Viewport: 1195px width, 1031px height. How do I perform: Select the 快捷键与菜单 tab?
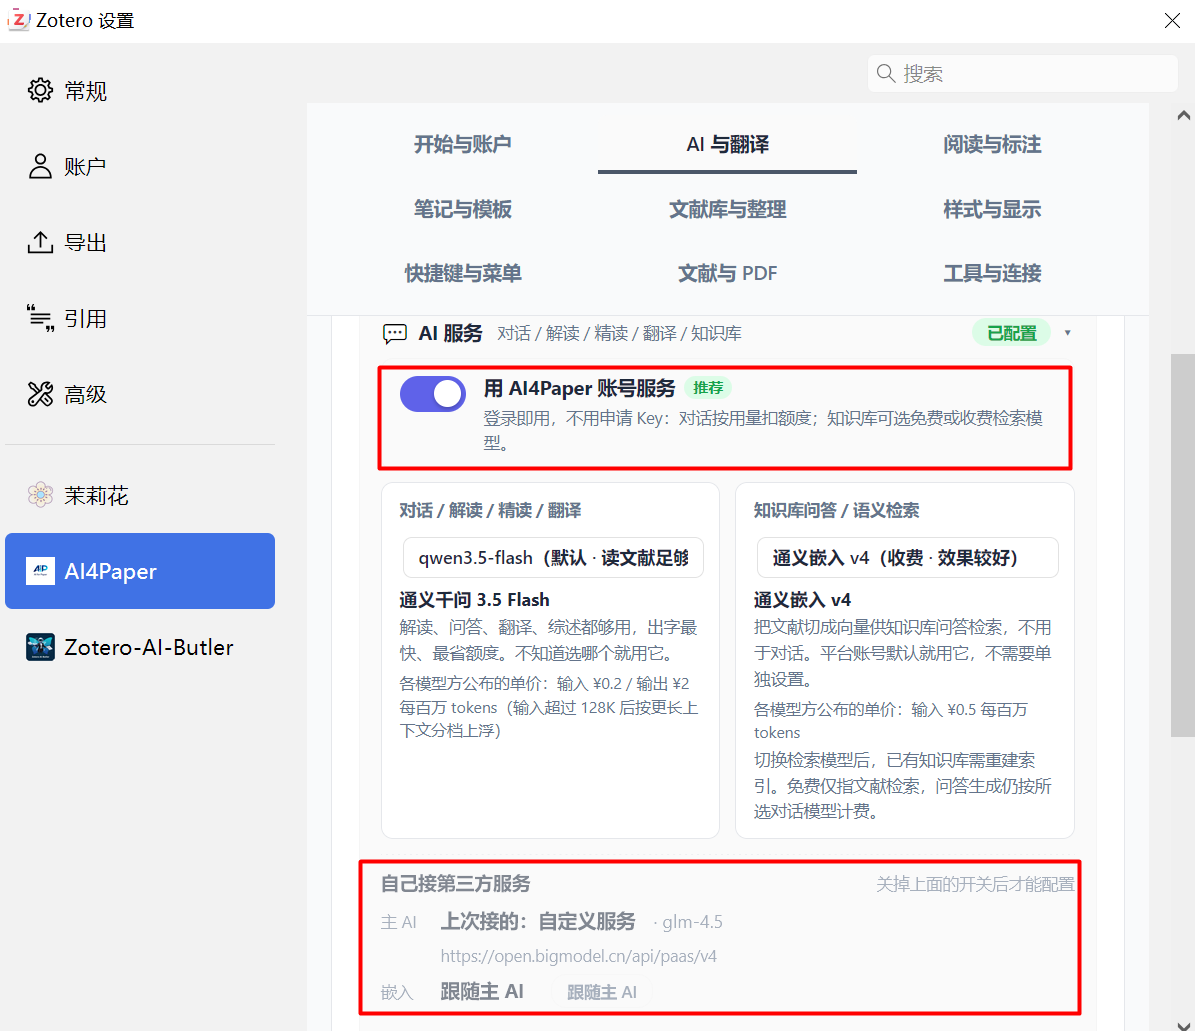coord(463,273)
